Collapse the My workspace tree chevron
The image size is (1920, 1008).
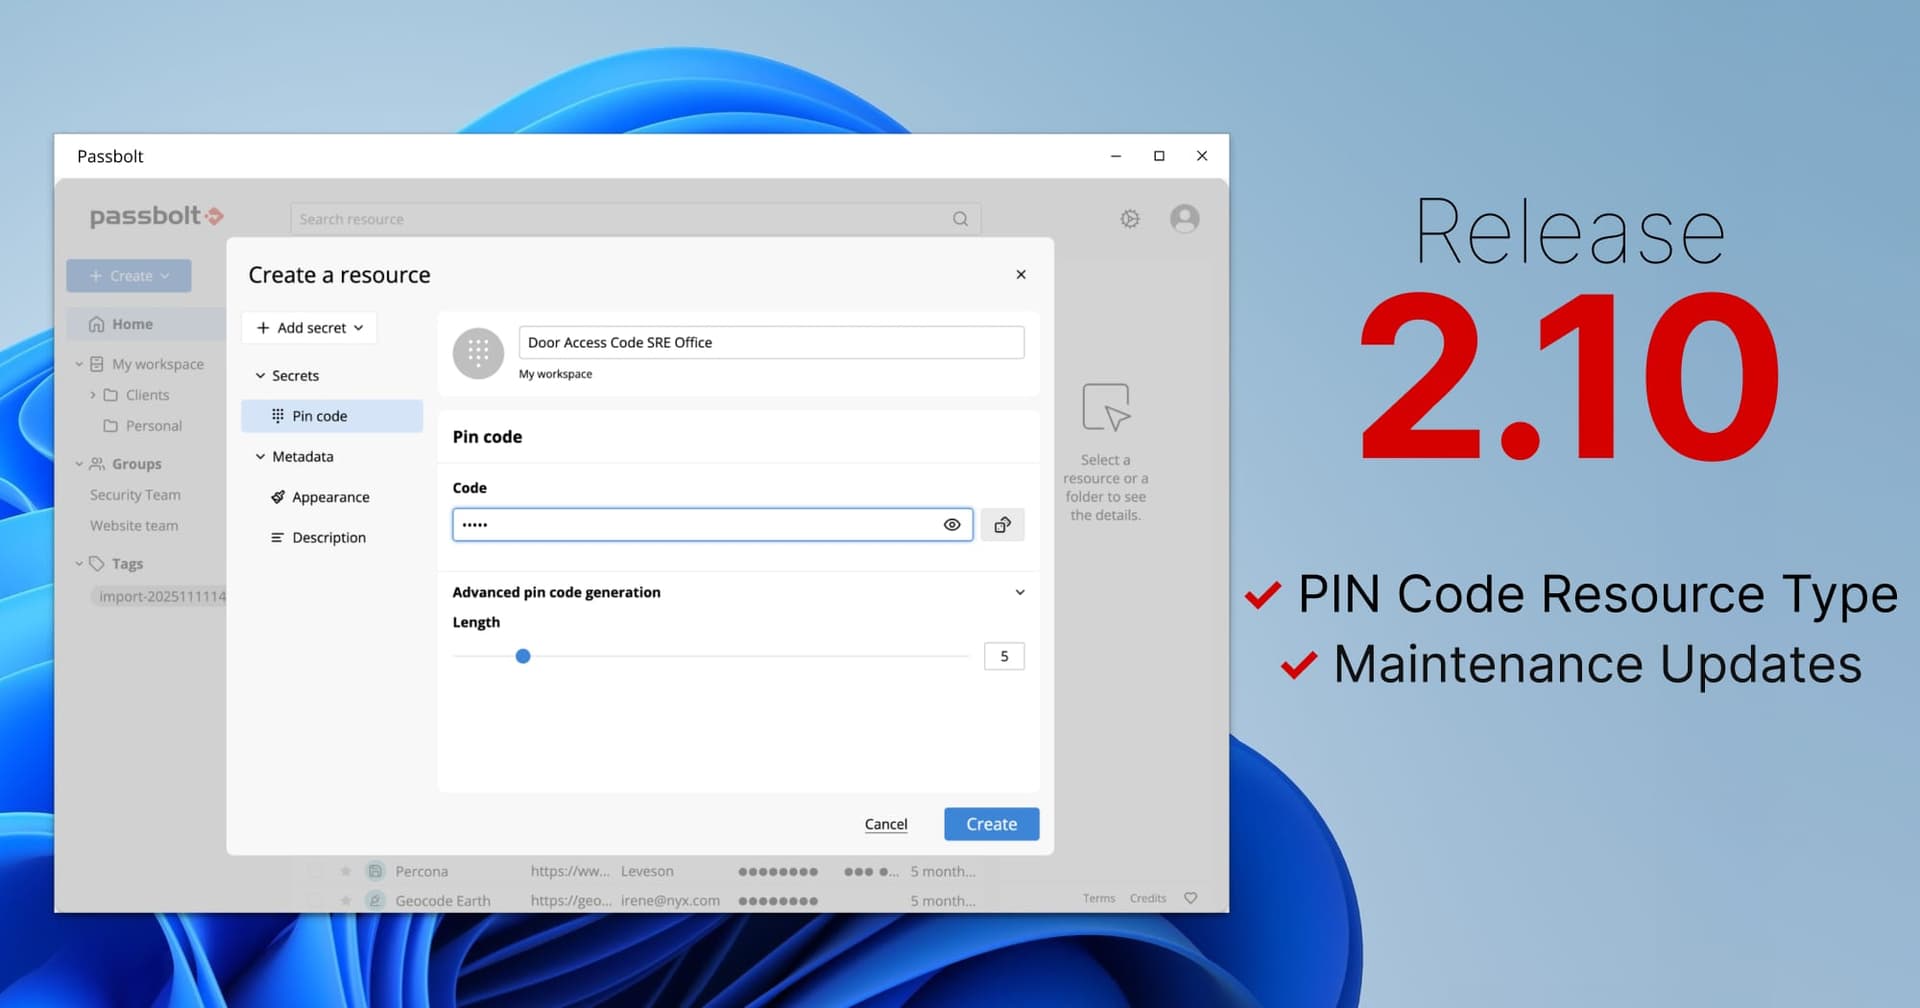pos(79,364)
